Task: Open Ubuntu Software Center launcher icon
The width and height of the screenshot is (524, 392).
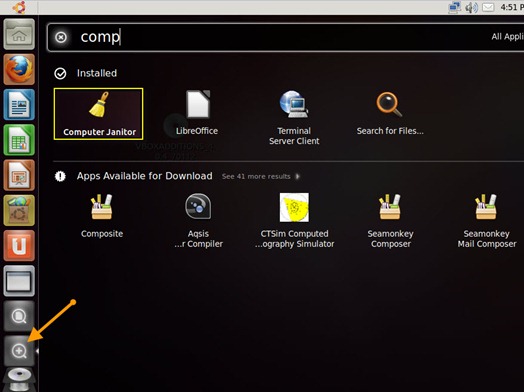Action: pyautogui.click(x=19, y=210)
